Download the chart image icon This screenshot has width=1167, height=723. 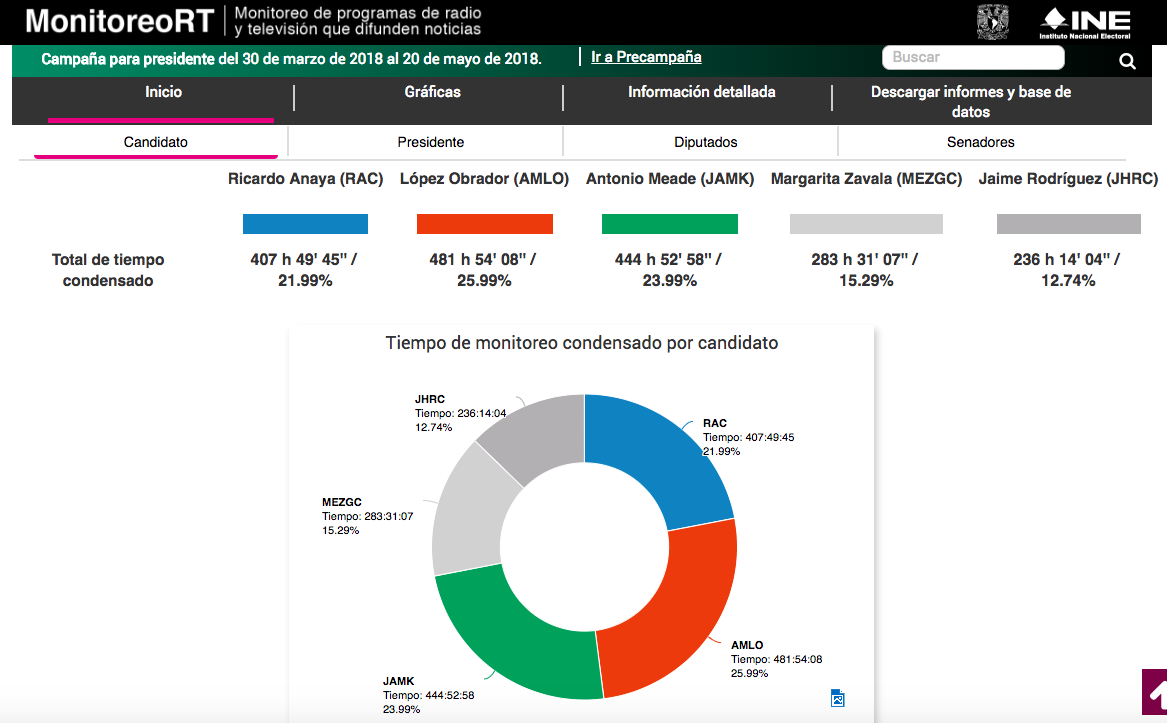pos(837,698)
